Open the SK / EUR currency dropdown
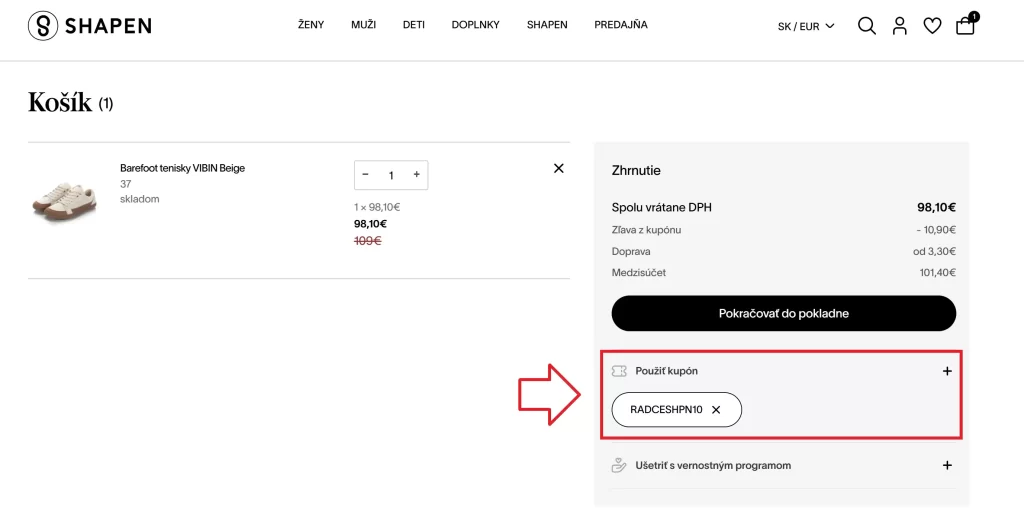Screen dimensions: 1024x524 point(806,26)
